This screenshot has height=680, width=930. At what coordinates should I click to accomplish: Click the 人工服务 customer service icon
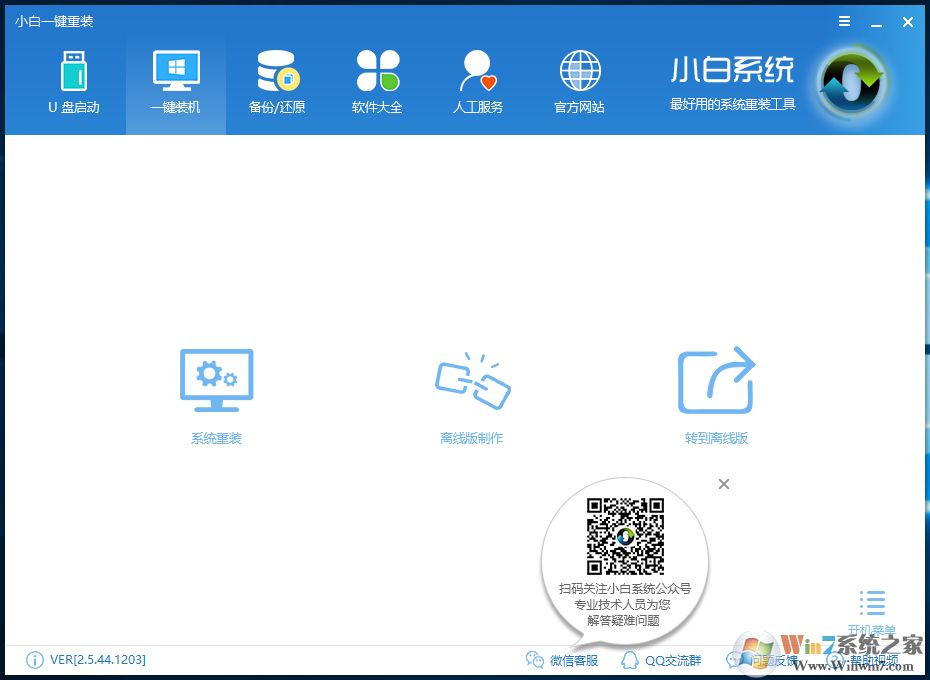tap(477, 80)
